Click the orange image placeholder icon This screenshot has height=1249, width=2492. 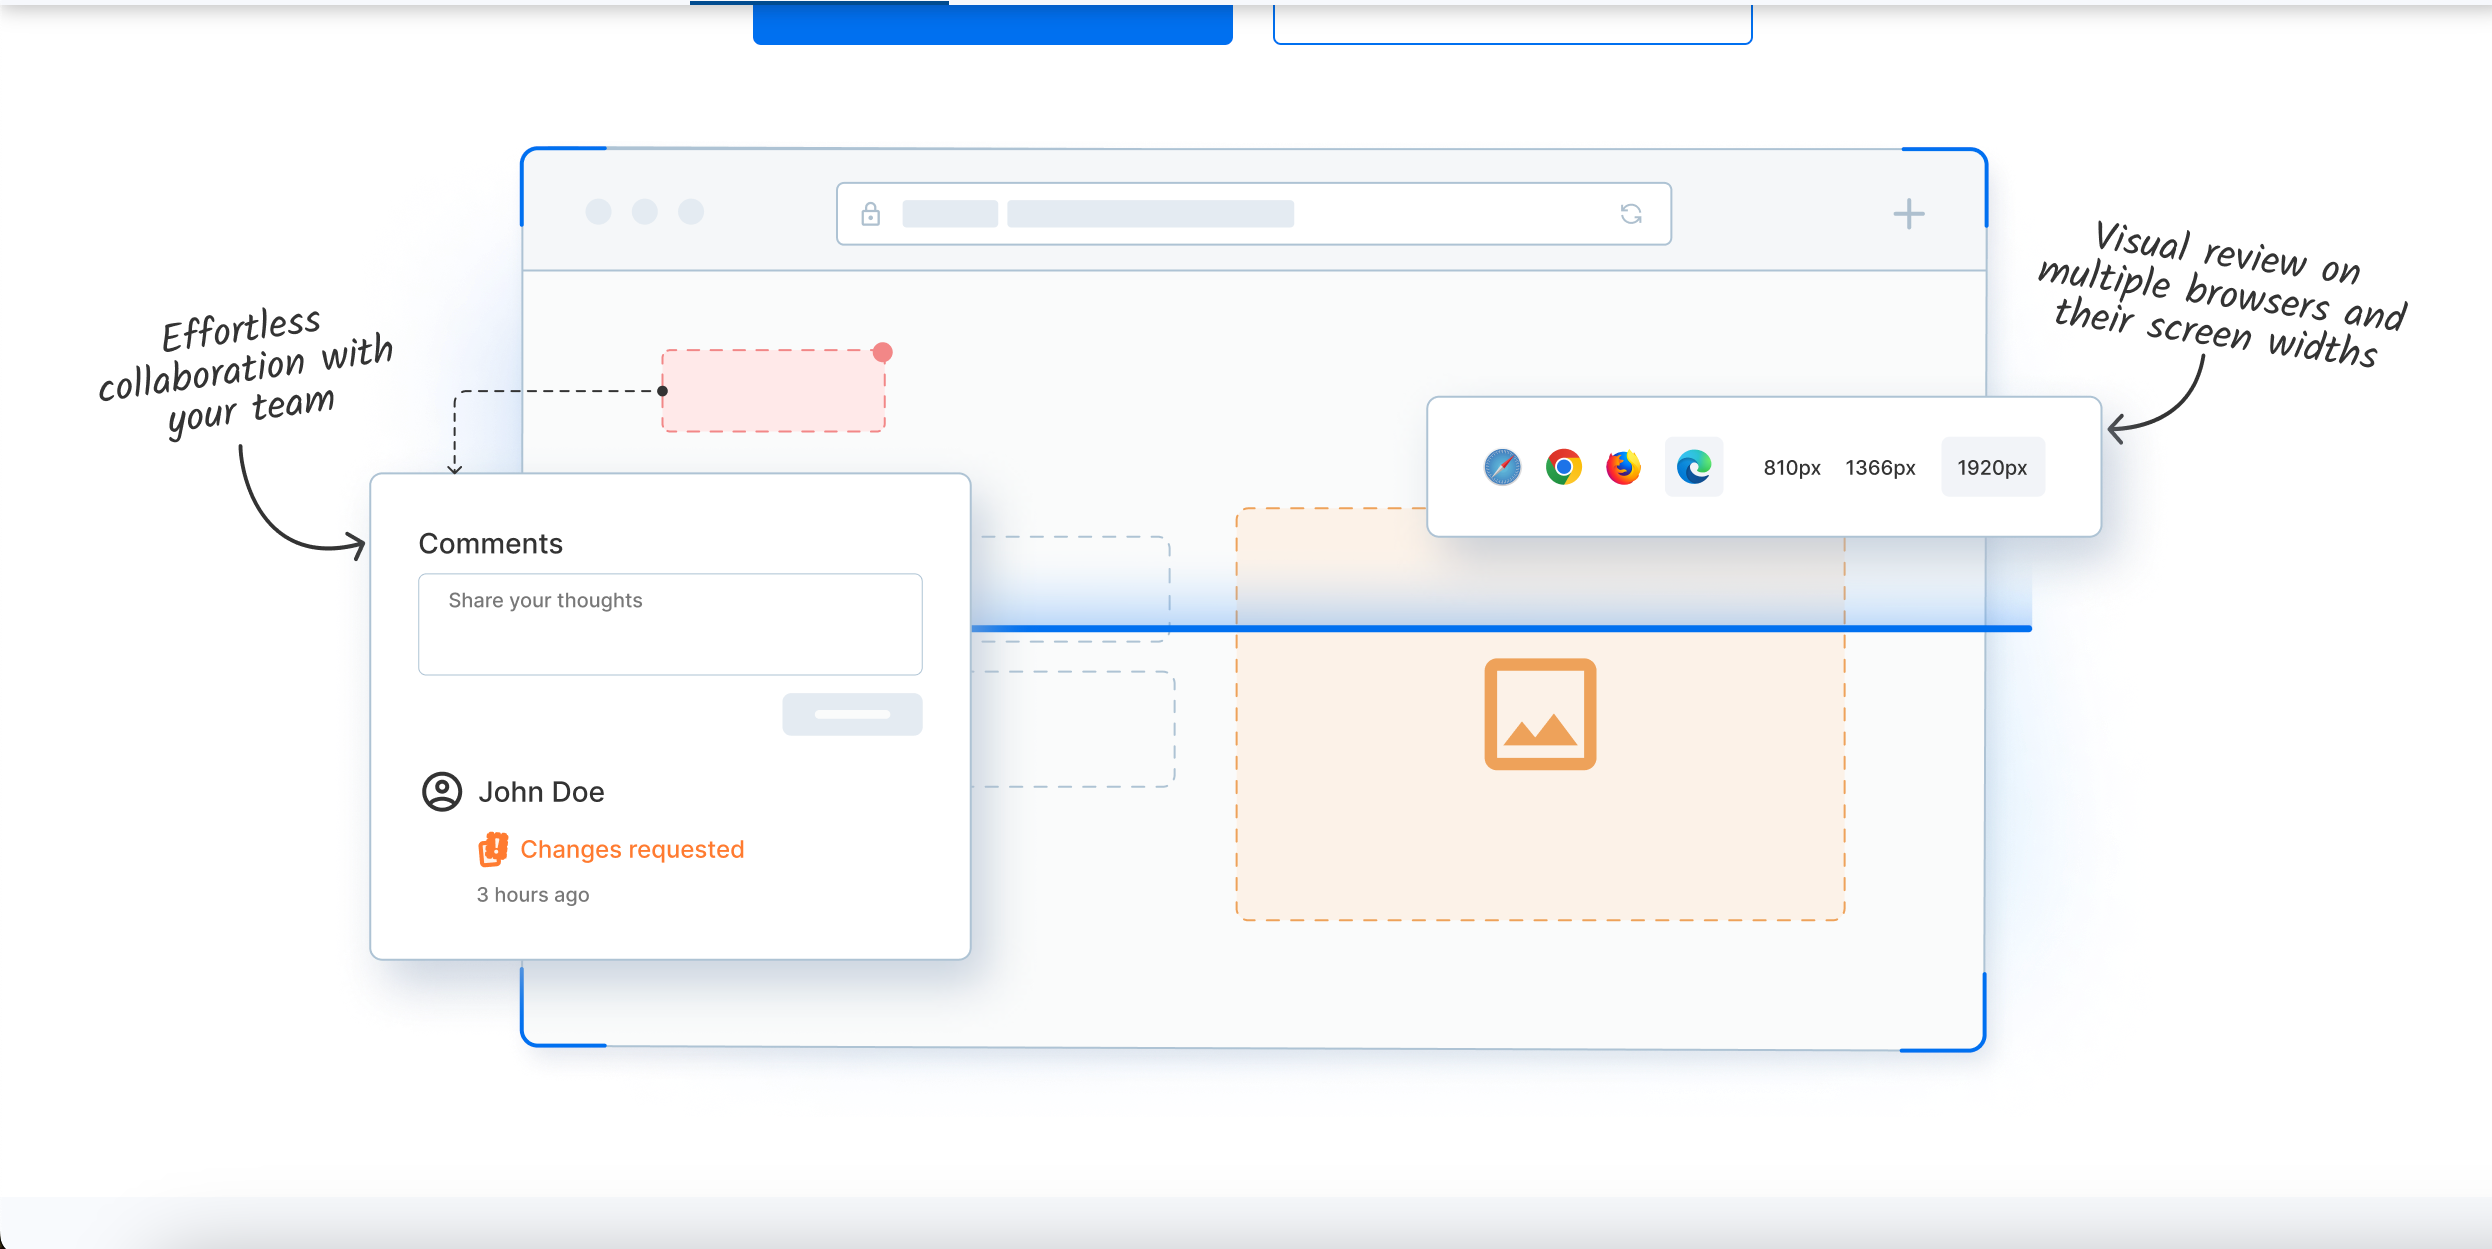click(1540, 714)
